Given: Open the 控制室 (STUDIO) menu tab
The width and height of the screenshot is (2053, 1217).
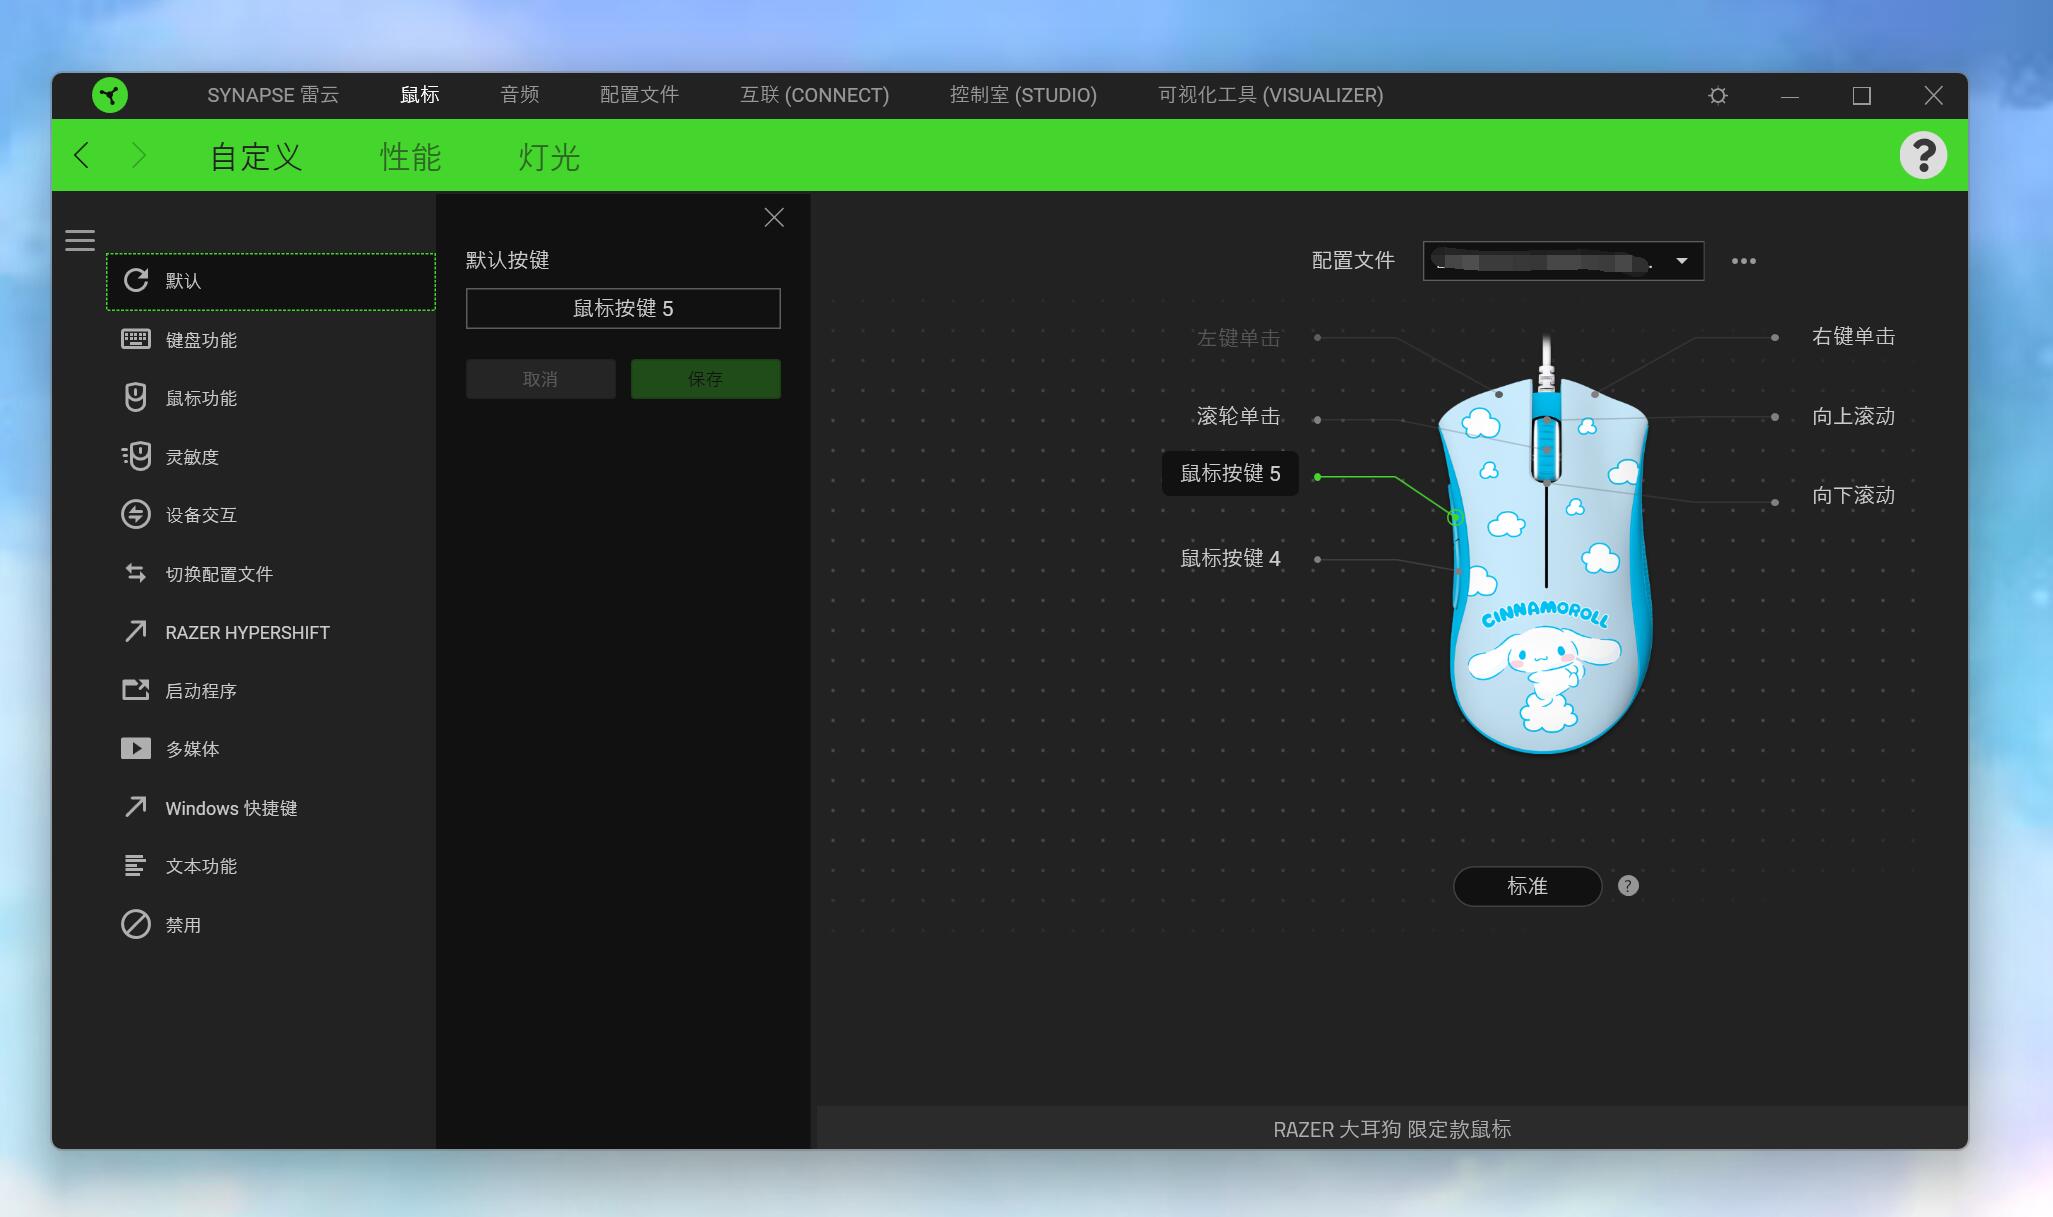Looking at the screenshot, I should point(1022,95).
